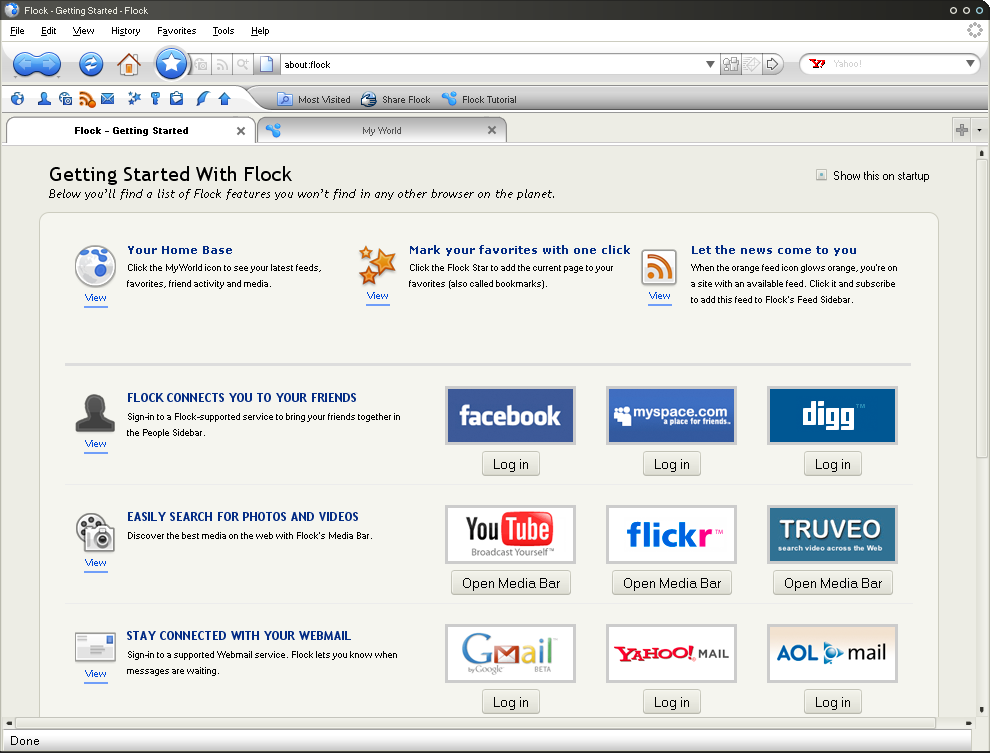The height and width of the screenshot is (753, 990).
Task: Toggle the Show this on startup checkbox
Action: pyautogui.click(x=821, y=175)
